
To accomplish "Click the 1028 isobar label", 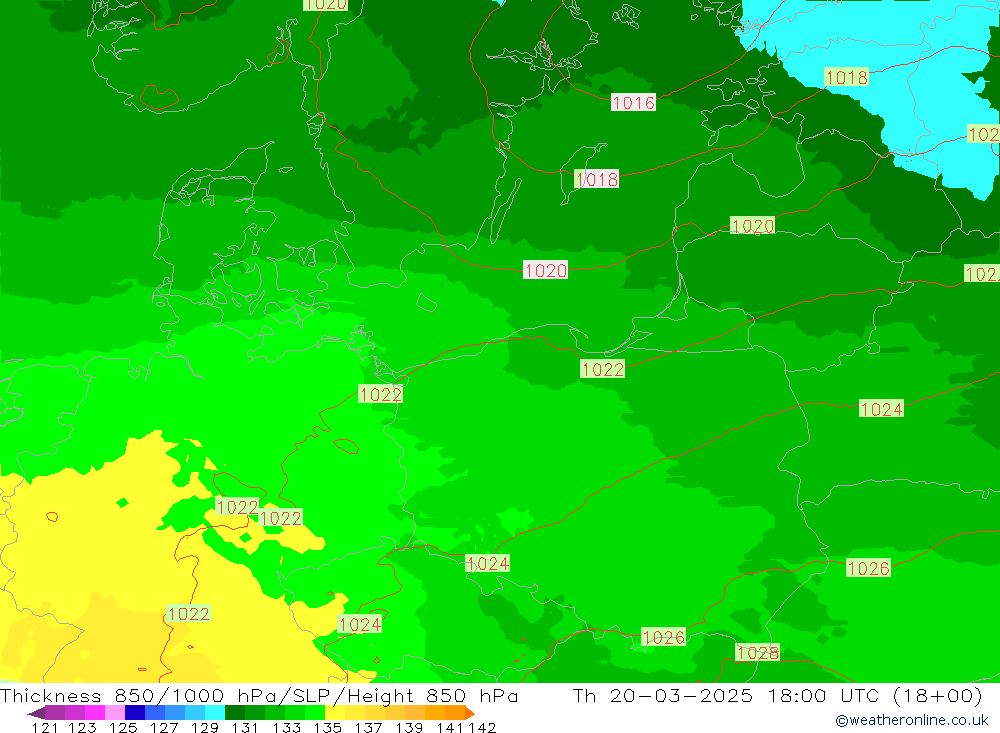I will [758, 653].
